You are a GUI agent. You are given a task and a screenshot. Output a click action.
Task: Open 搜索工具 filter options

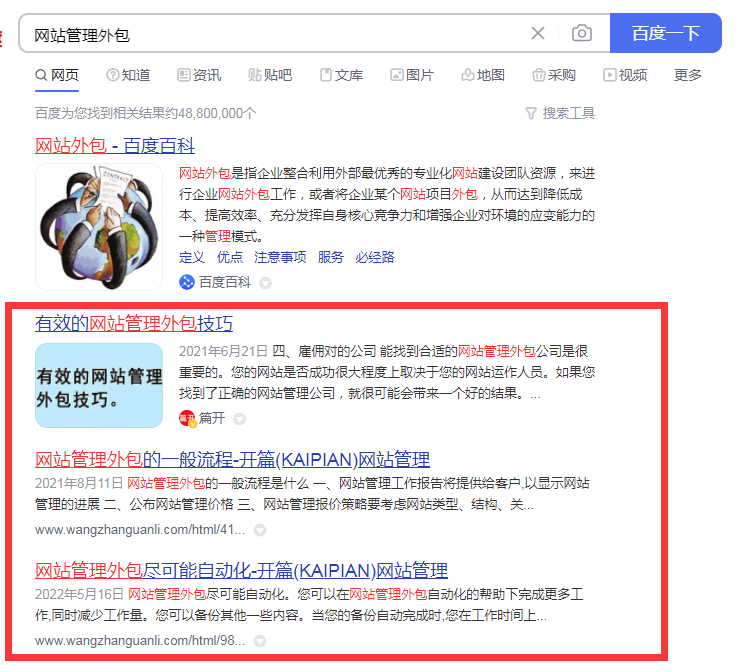(x=569, y=113)
